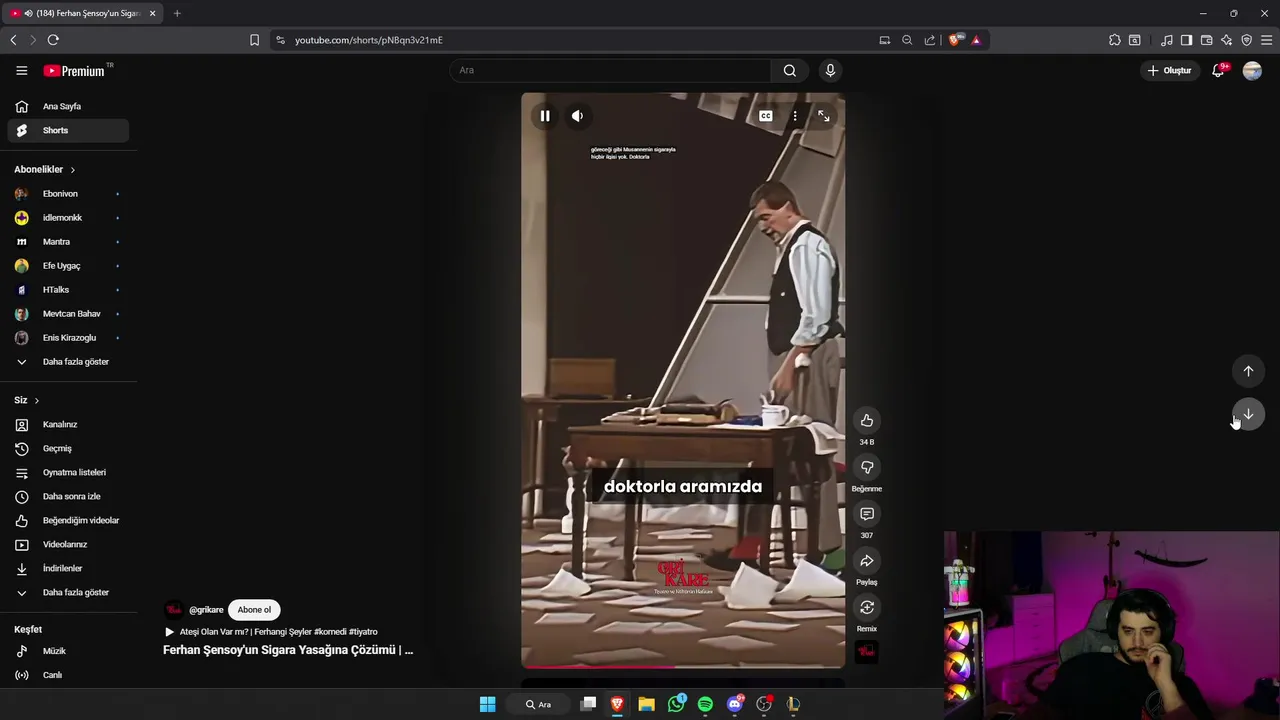This screenshot has height=720, width=1280.
Task: Open the HTalks subscription channel
Action: [x=68, y=290]
